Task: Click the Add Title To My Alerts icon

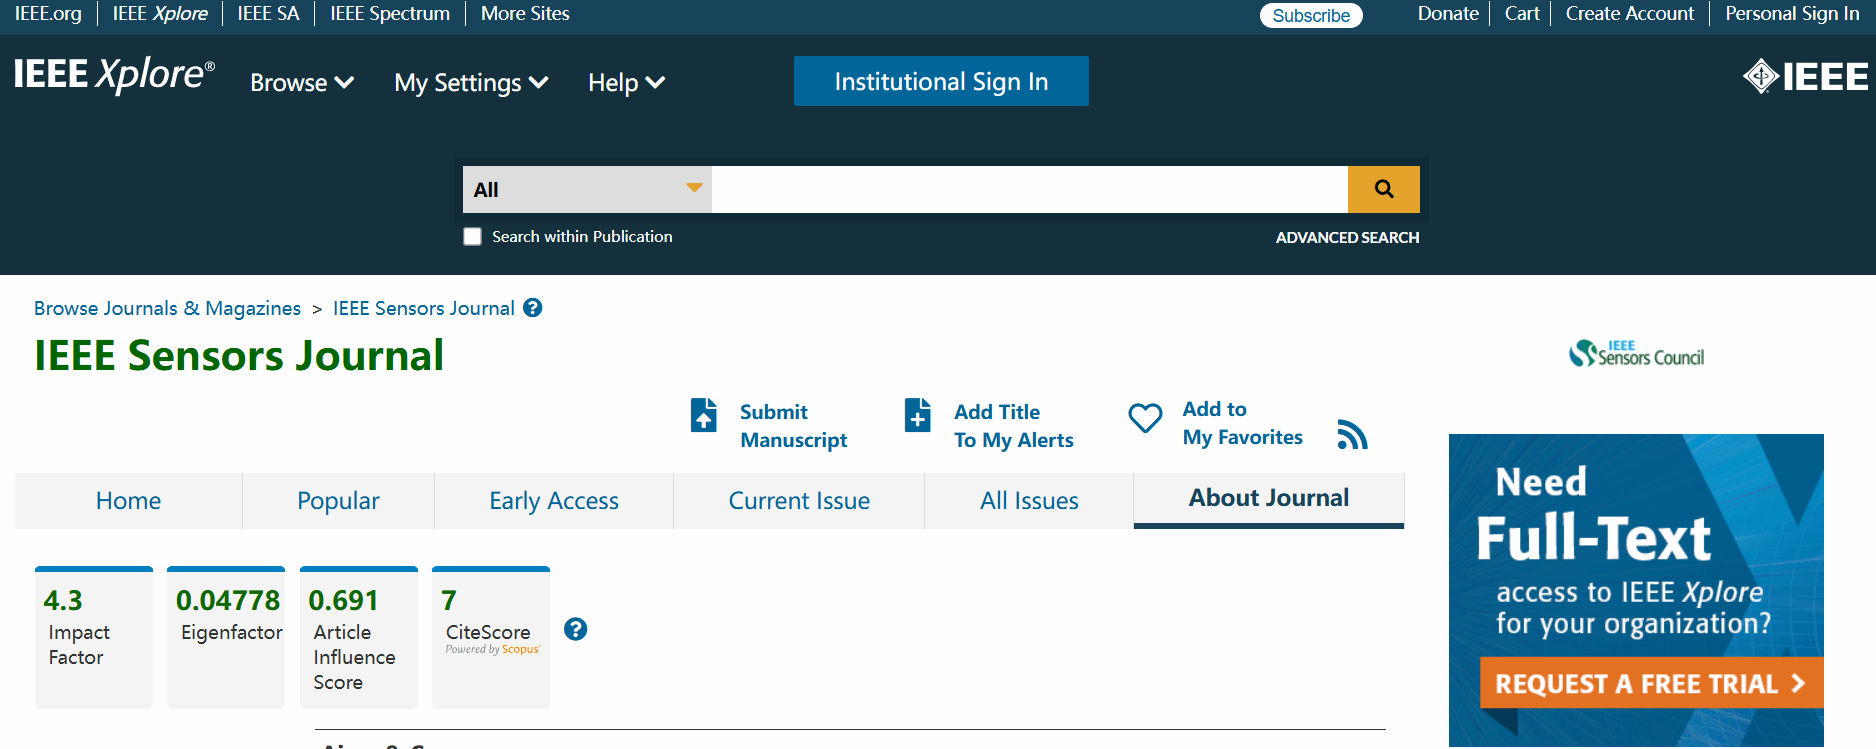Action: coord(917,415)
